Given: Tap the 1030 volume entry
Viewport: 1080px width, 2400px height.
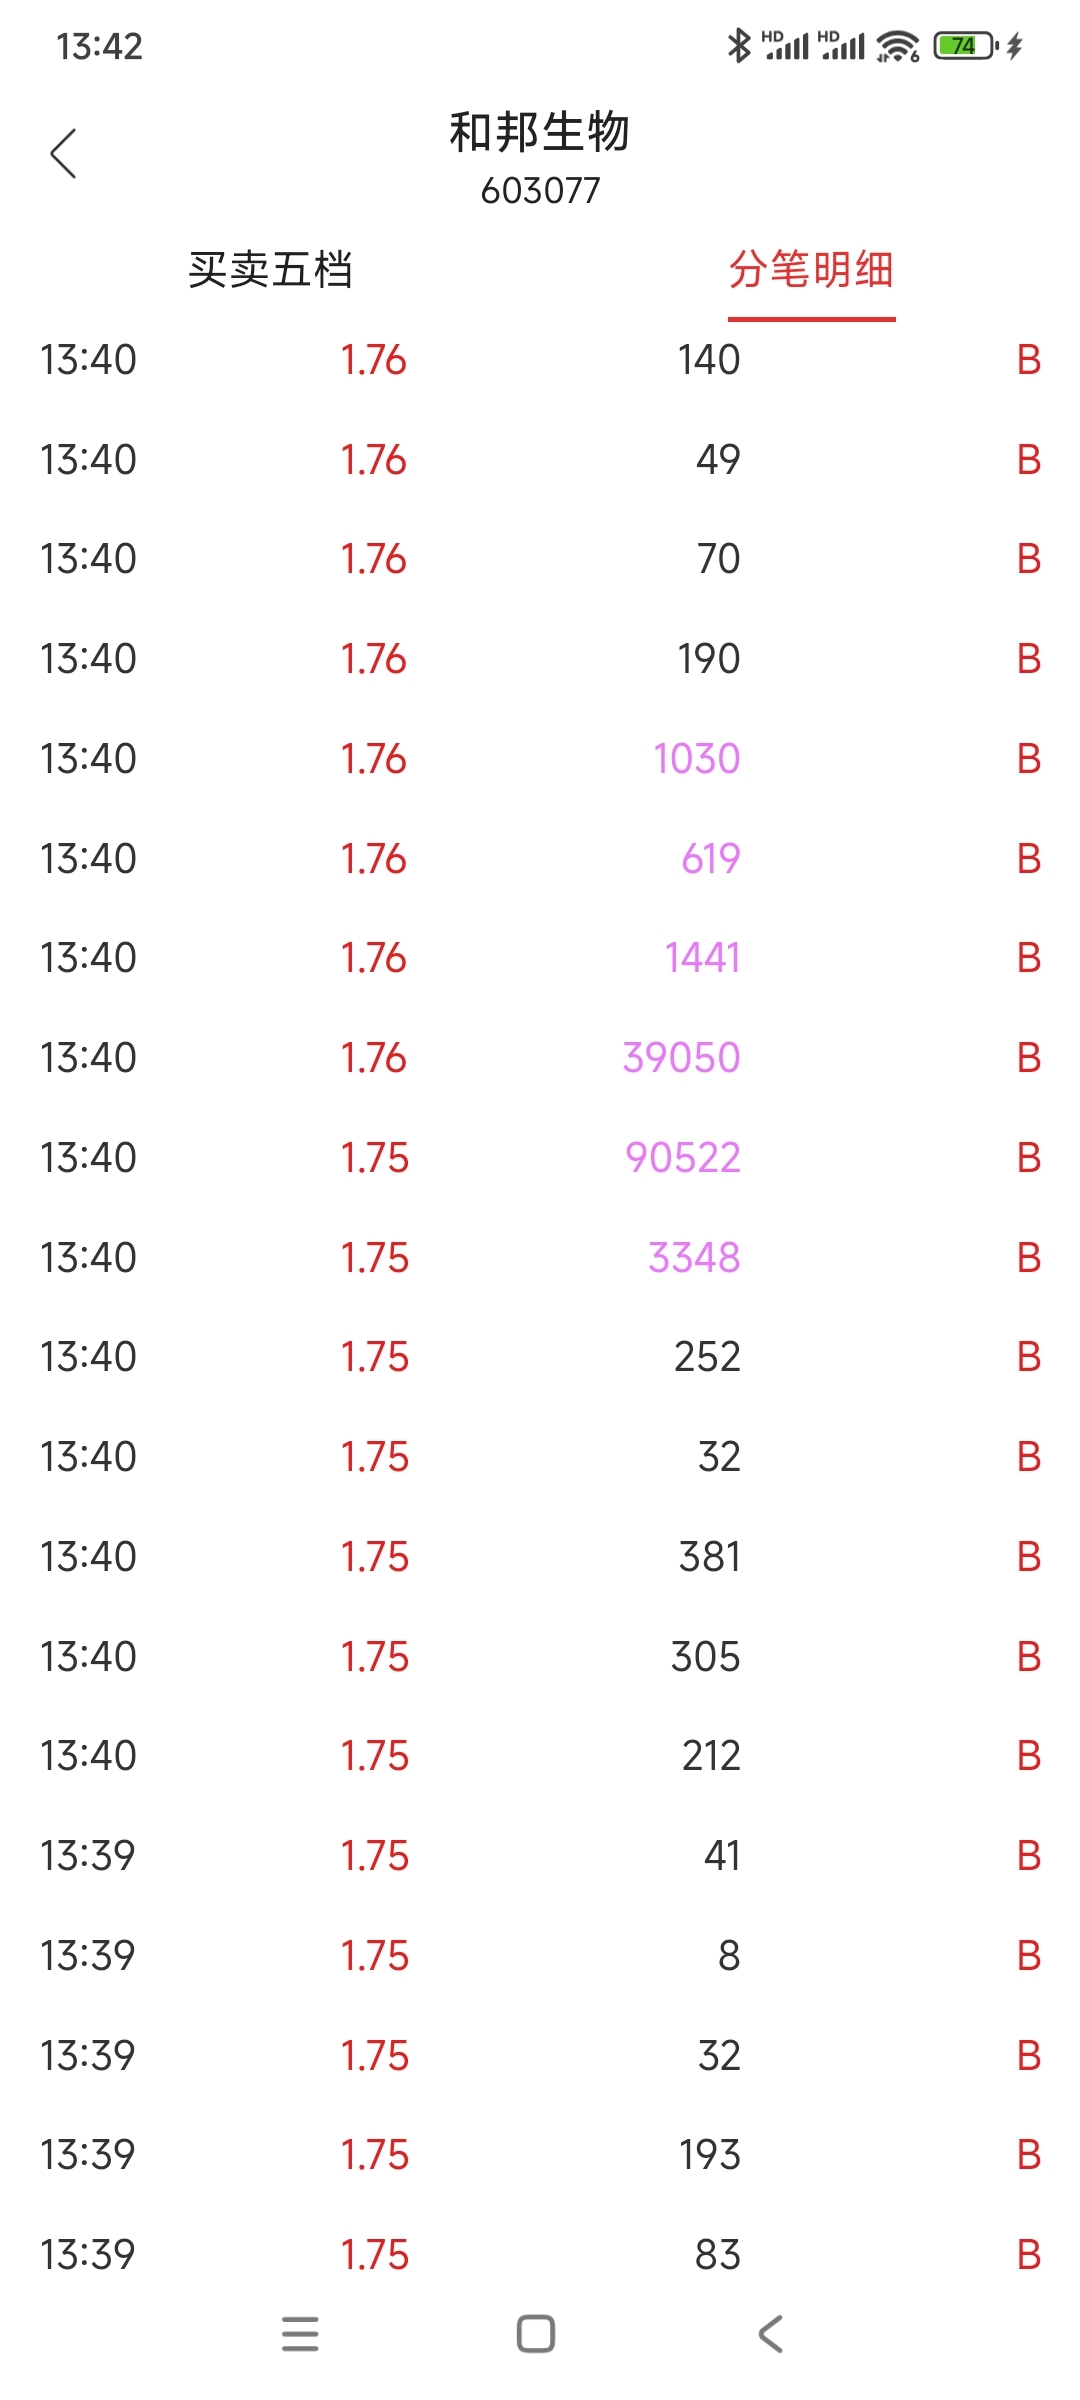Looking at the screenshot, I should pyautogui.click(x=697, y=758).
